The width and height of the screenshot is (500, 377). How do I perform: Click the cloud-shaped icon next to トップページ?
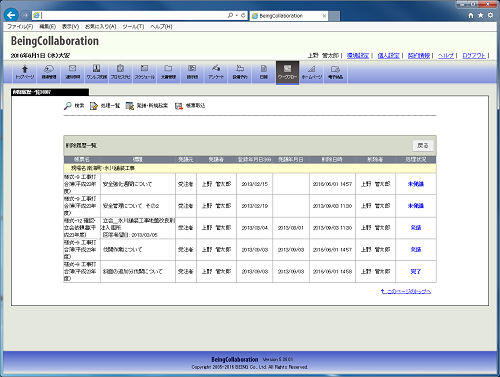49,69
